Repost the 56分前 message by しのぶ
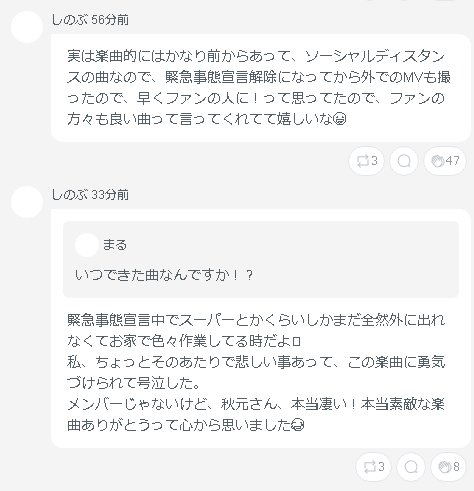Image resolution: width=474 pixels, height=491 pixels. point(366,161)
